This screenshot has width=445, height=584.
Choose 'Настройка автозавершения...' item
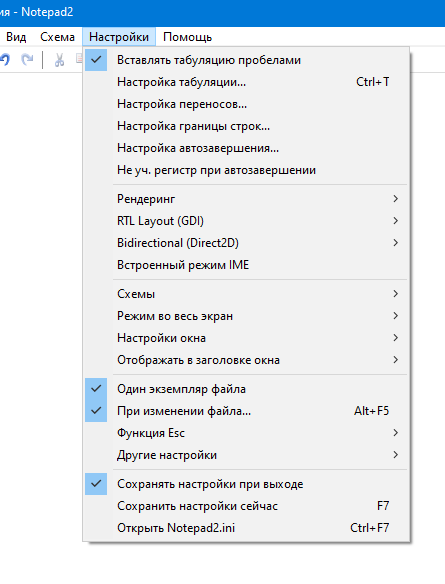tap(247, 148)
